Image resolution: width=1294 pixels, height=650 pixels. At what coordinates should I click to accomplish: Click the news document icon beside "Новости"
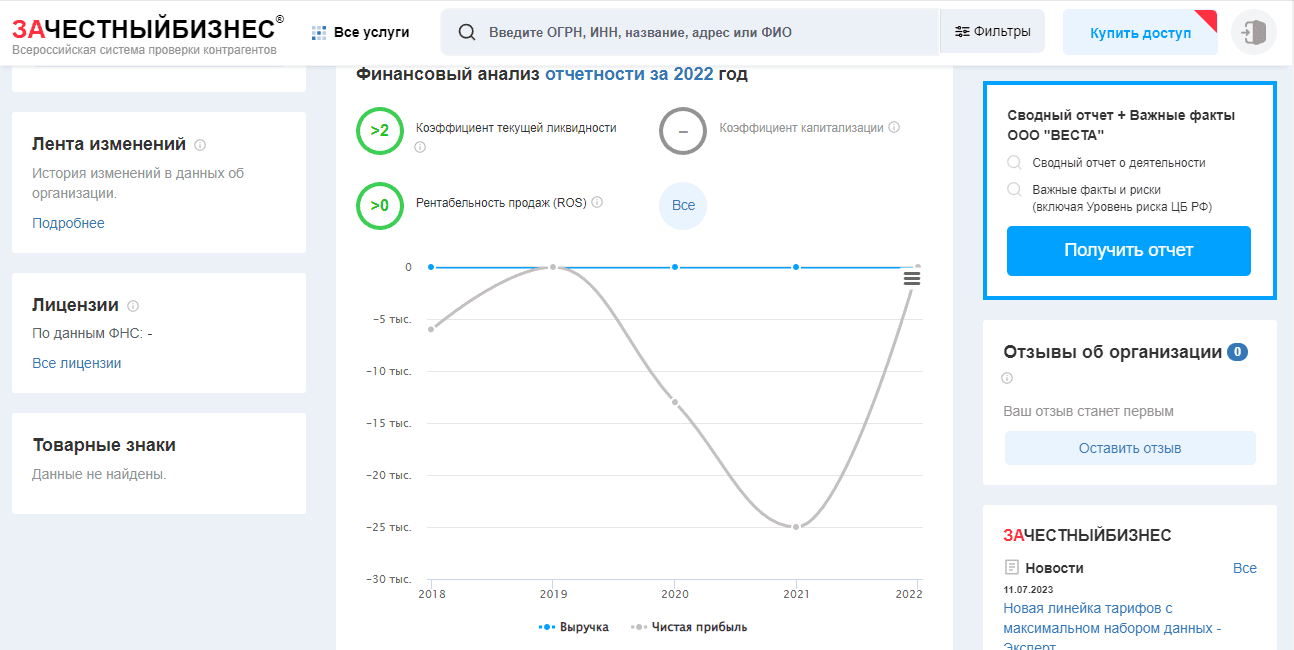[1012, 567]
